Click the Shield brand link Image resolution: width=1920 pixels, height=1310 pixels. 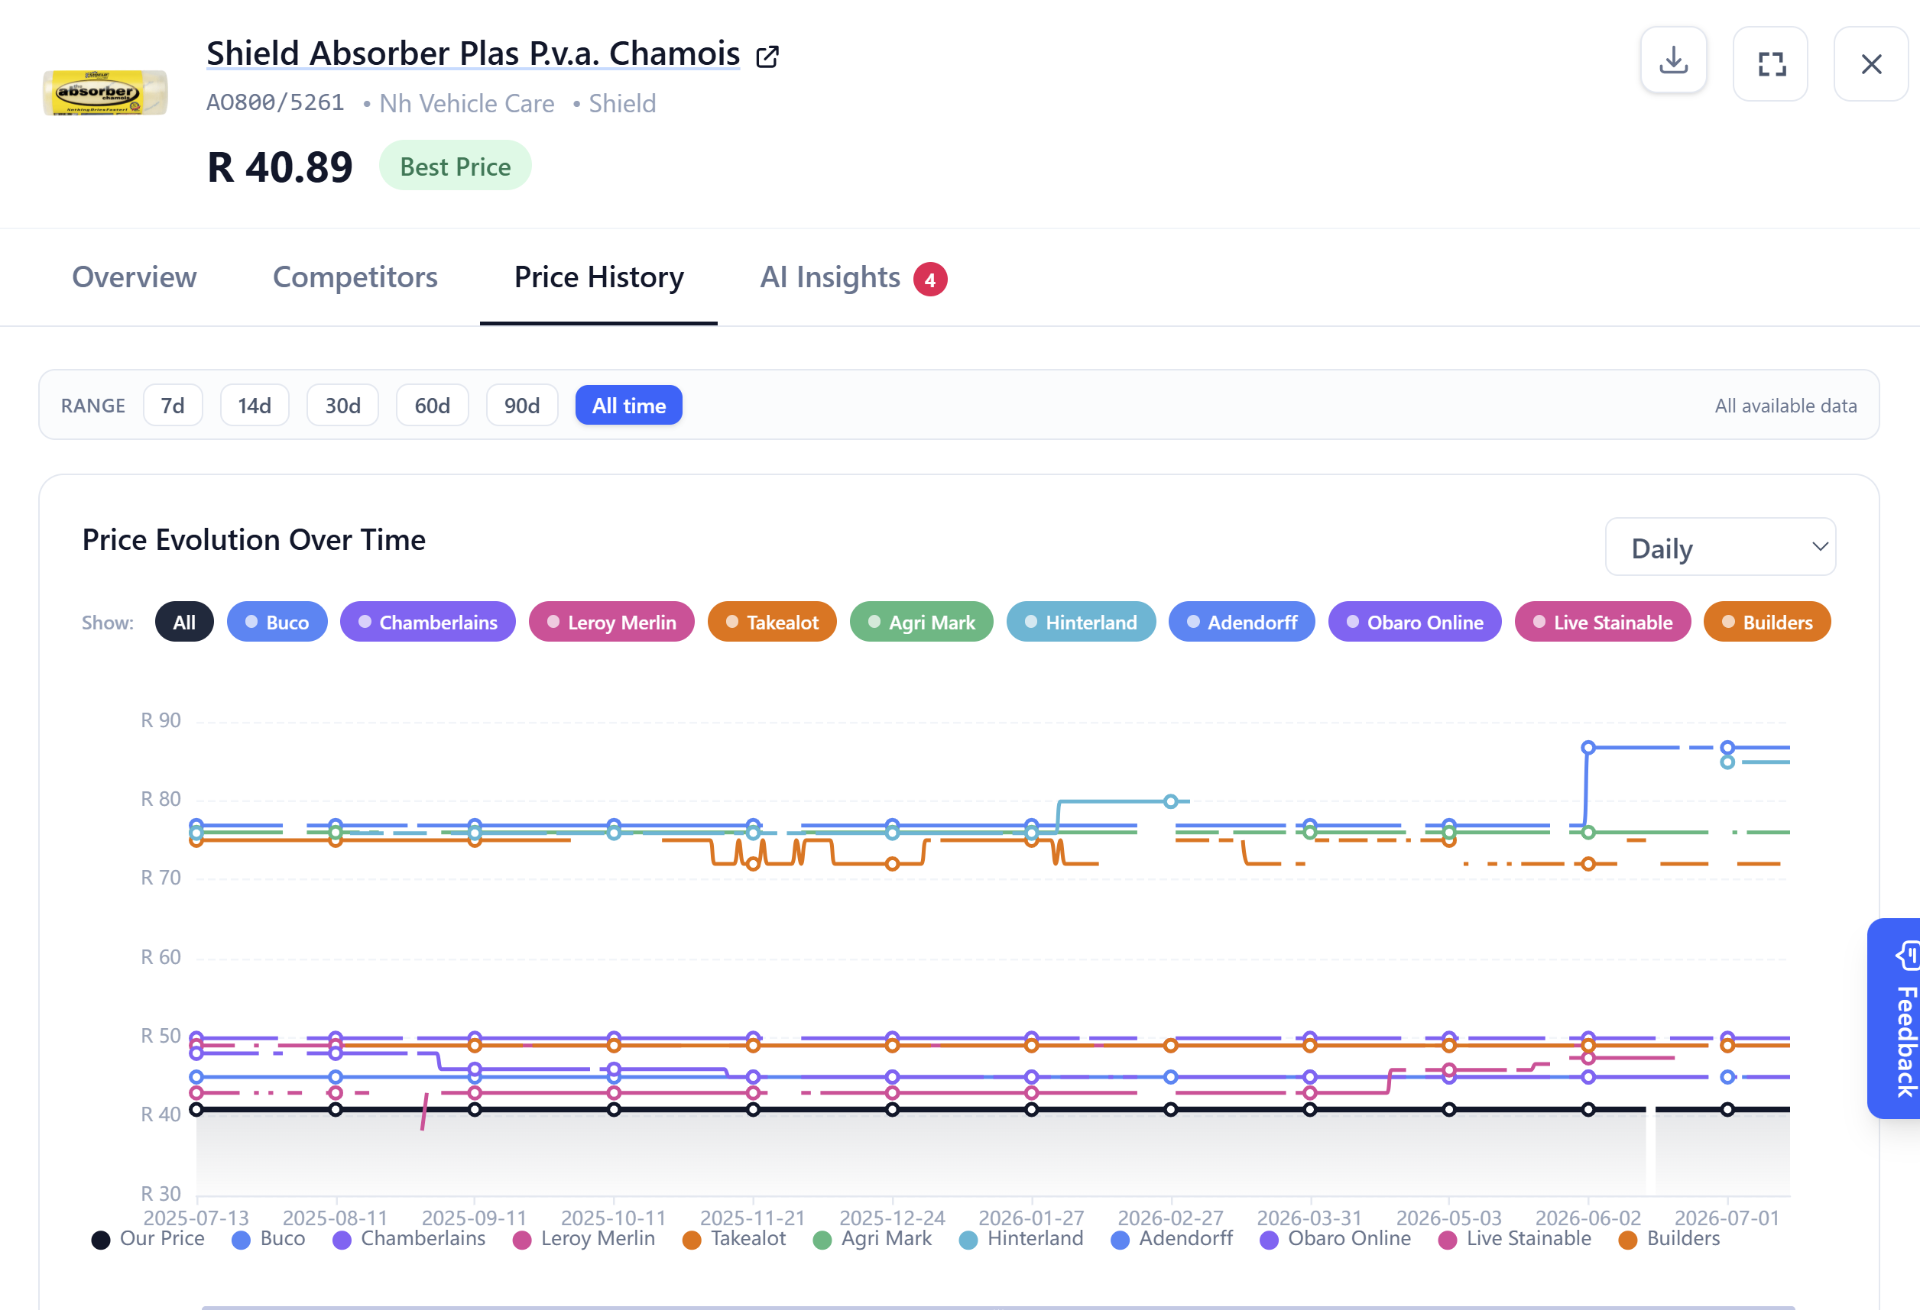point(622,103)
